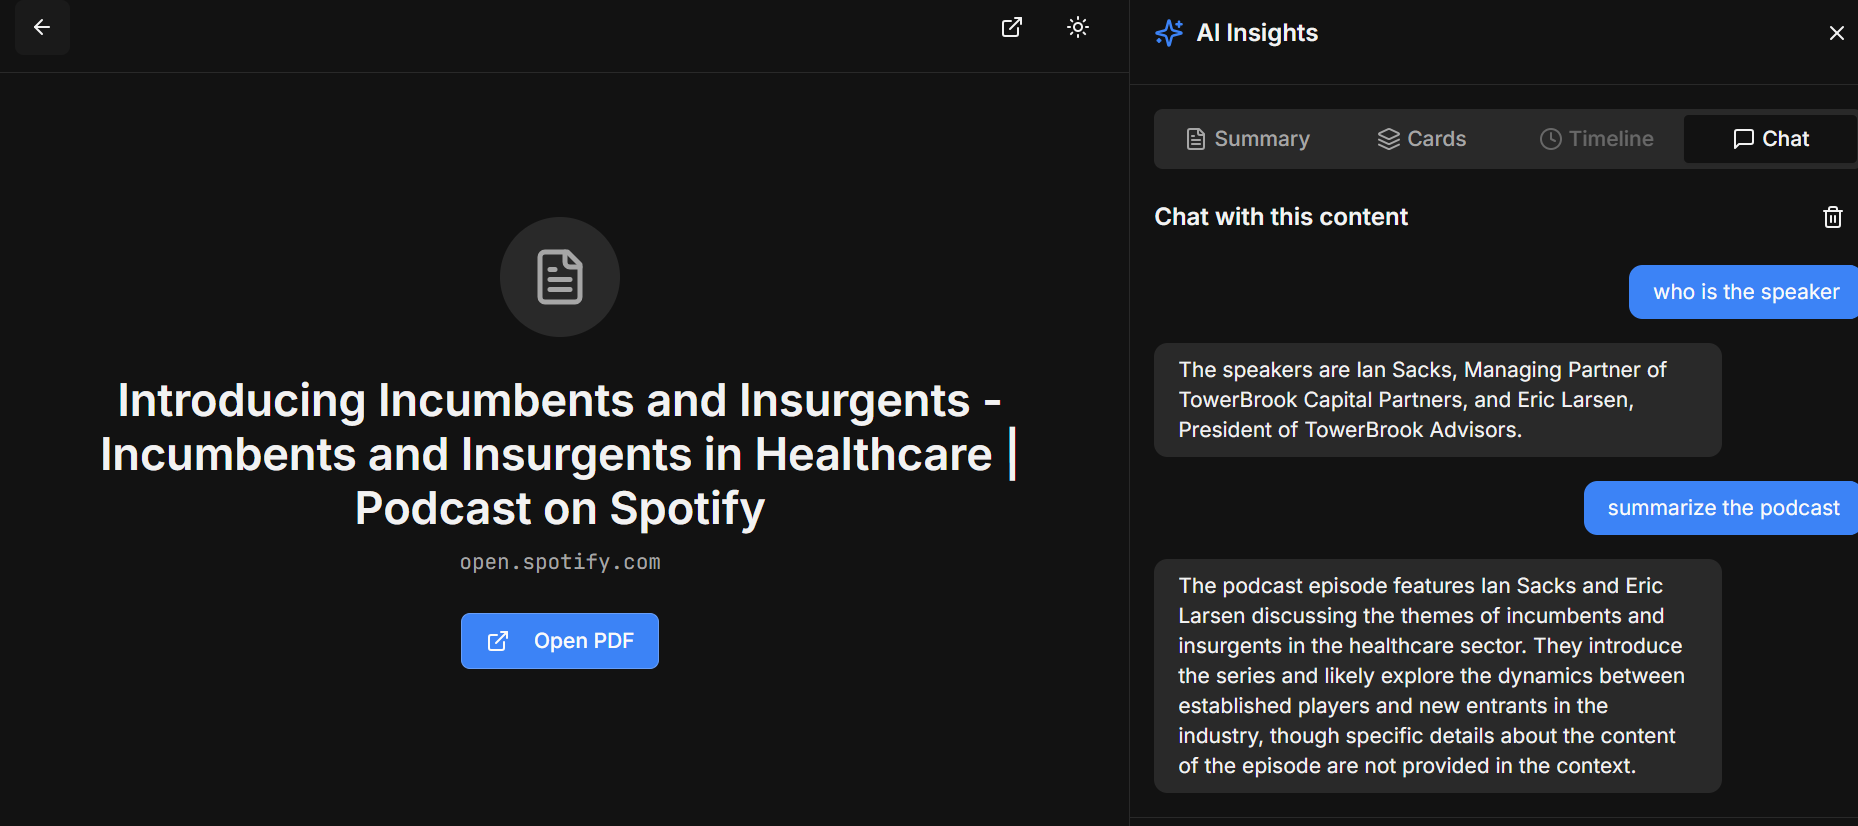Screen dimensions: 1858x826
Task: Click the "AI Insights" panel title text
Action: pos(1257,33)
